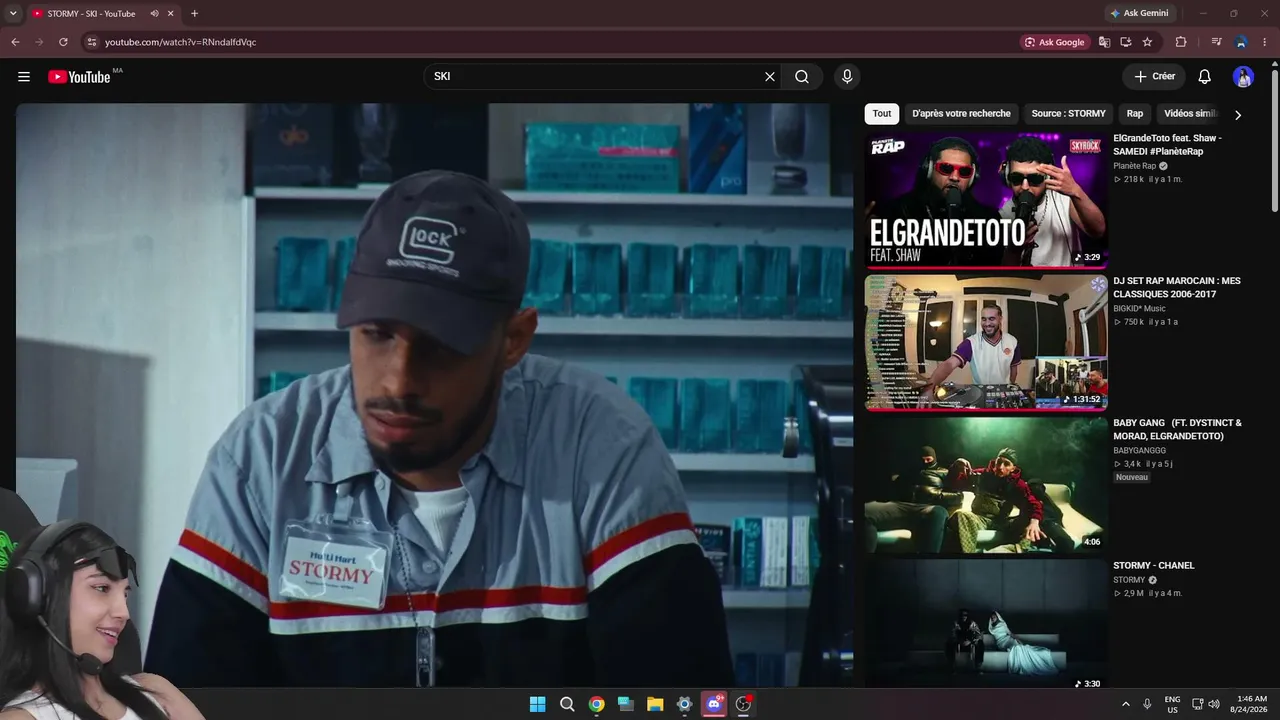Open the volume and network flyout
This screenshot has width=1280, height=720.
point(1206,704)
